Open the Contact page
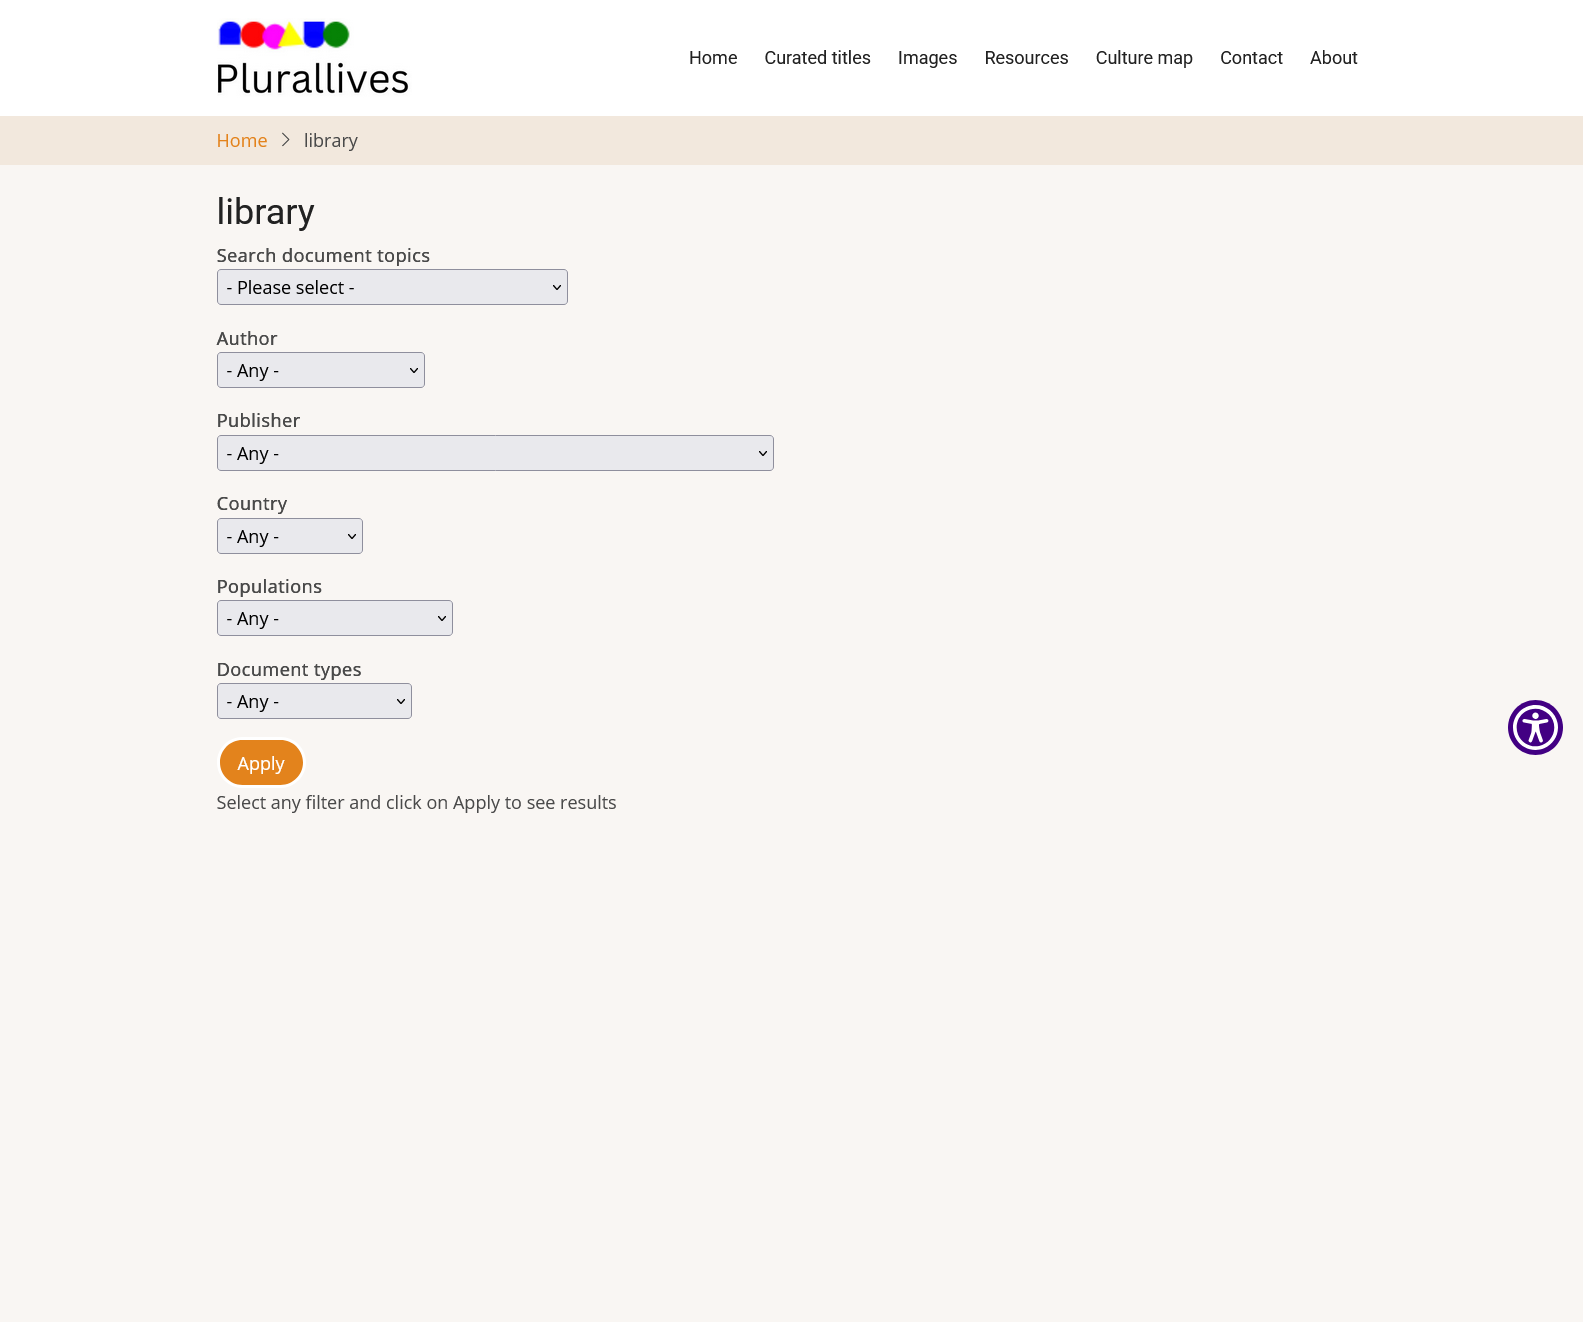Image resolution: width=1583 pixels, height=1322 pixels. [1251, 58]
